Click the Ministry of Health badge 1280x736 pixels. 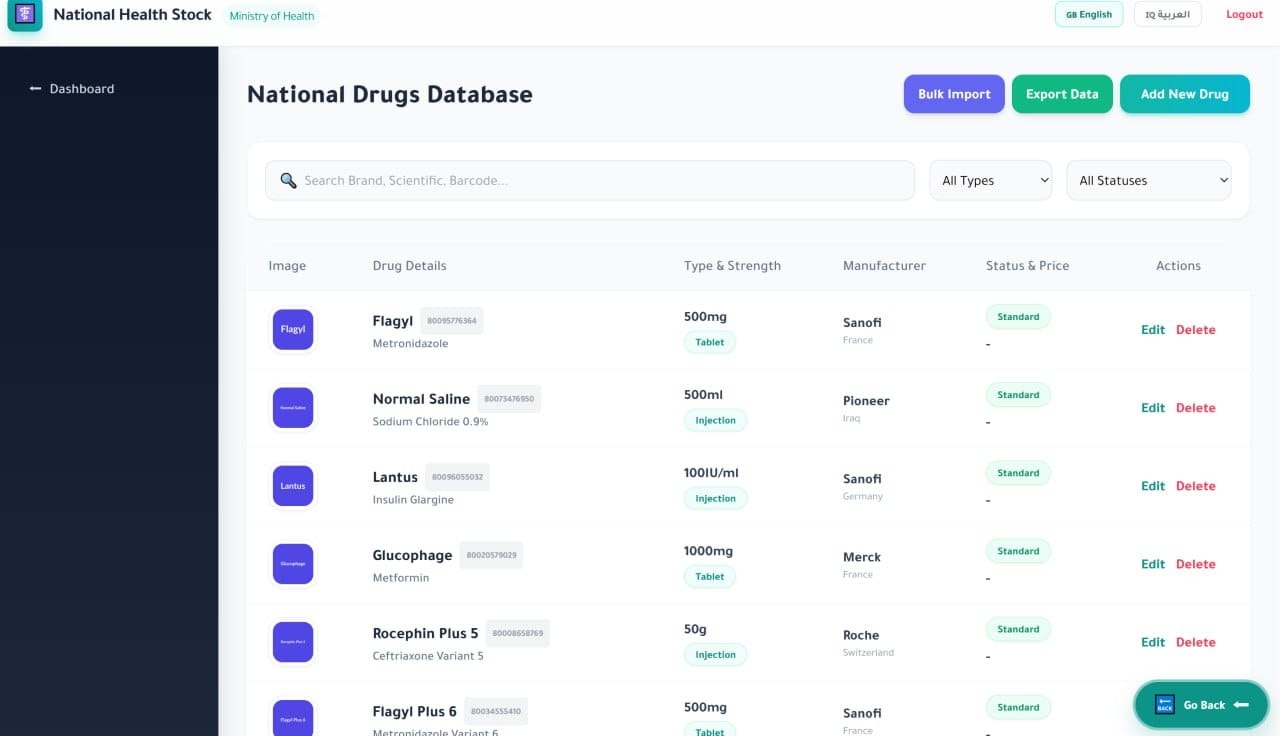point(272,16)
